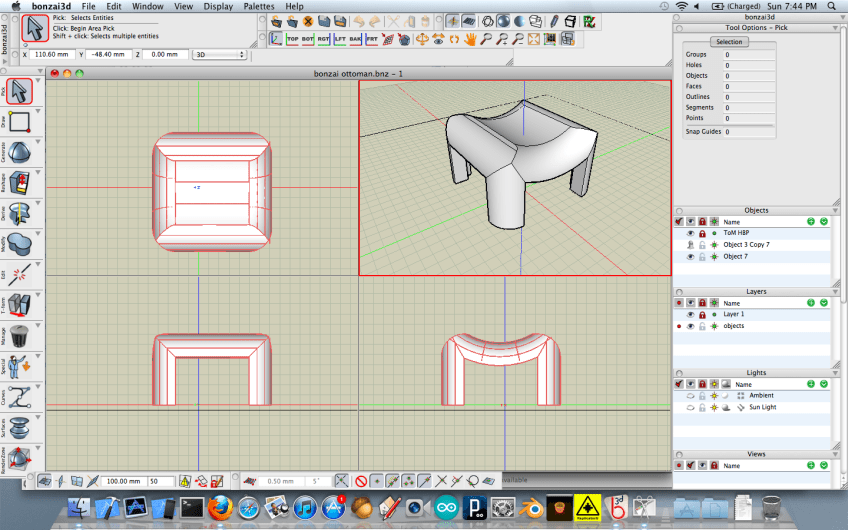Image resolution: width=848 pixels, height=530 pixels.
Task: Click the Top view button in toolbar
Action: point(293,40)
